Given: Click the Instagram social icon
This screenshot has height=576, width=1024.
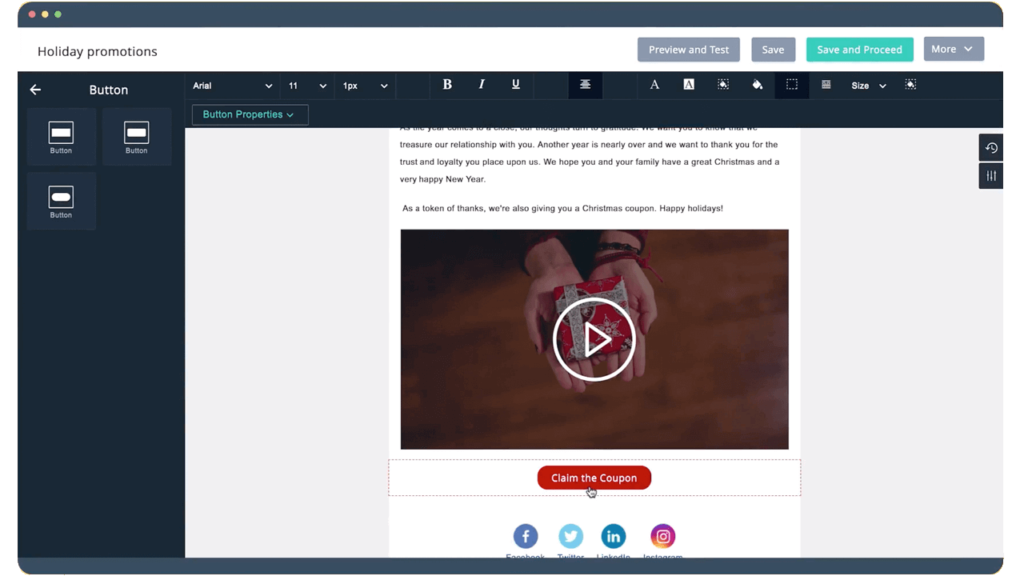Looking at the screenshot, I should [x=663, y=537].
